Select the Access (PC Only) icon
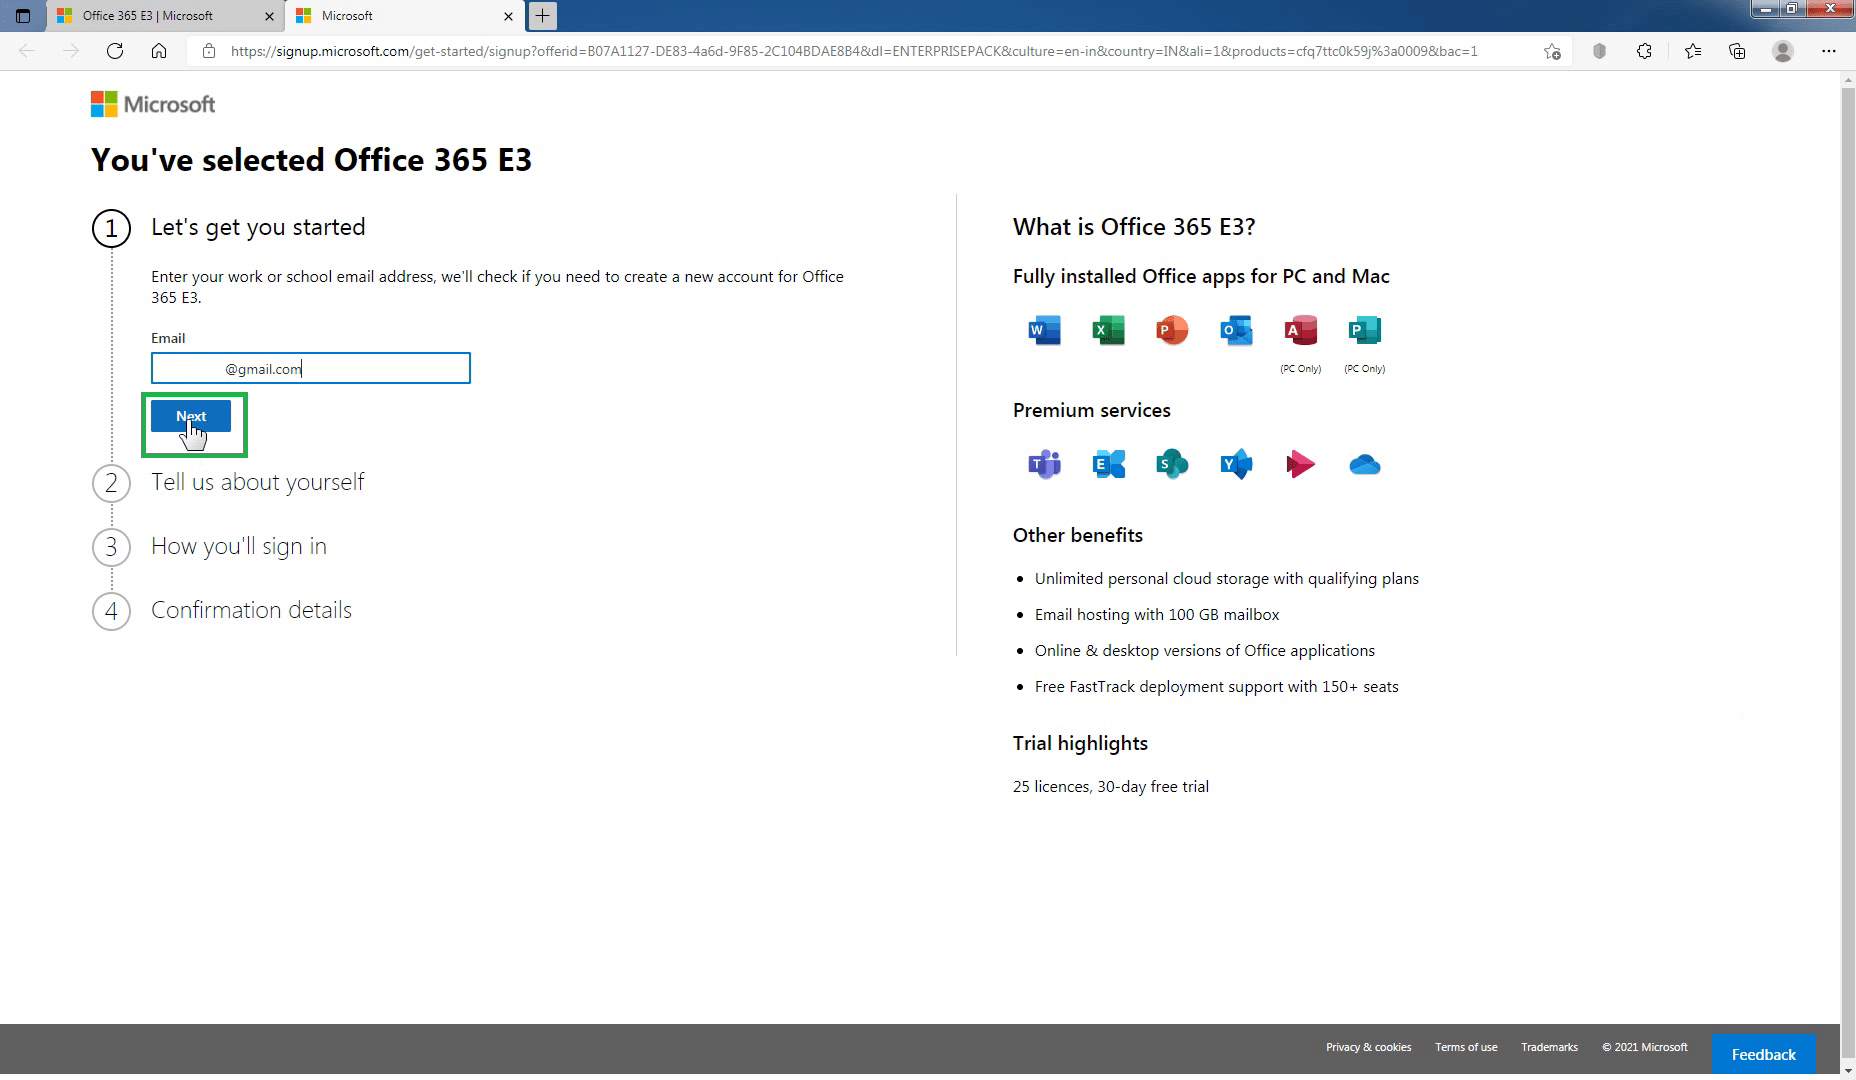The height and width of the screenshot is (1080, 1856). pyautogui.click(x=1300, y=330)
